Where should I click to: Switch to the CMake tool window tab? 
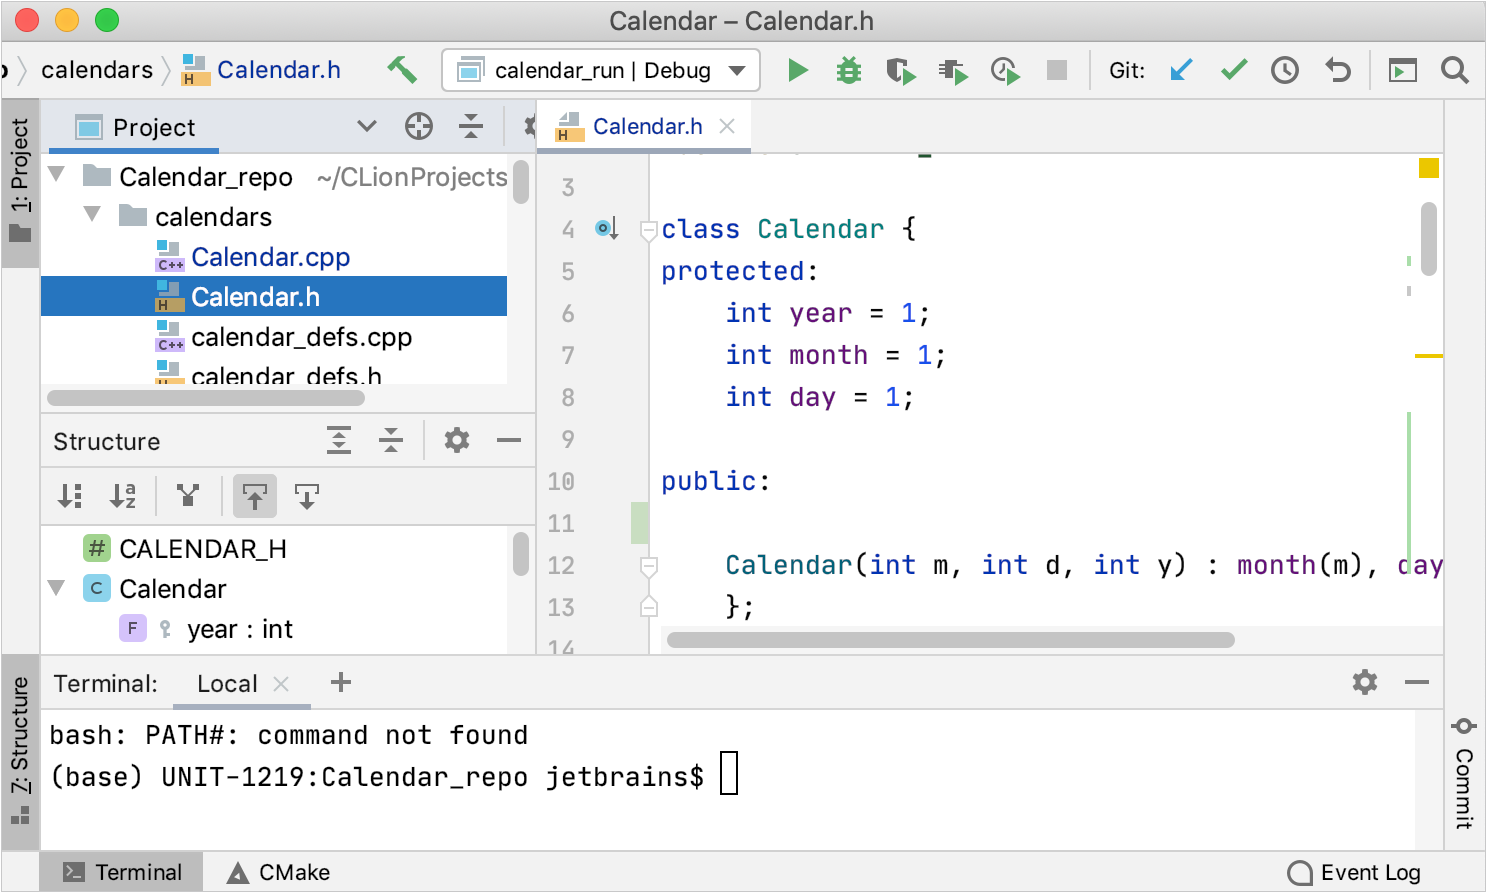279,872
